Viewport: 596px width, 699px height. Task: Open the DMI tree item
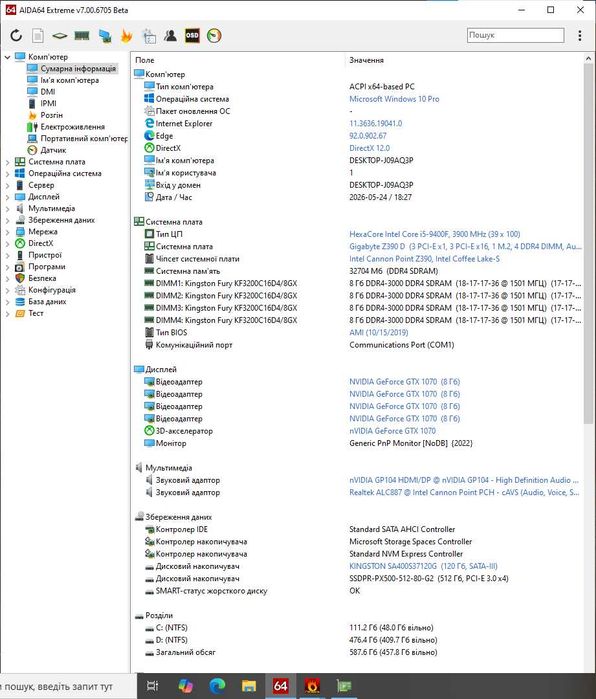tap(48, 92)
